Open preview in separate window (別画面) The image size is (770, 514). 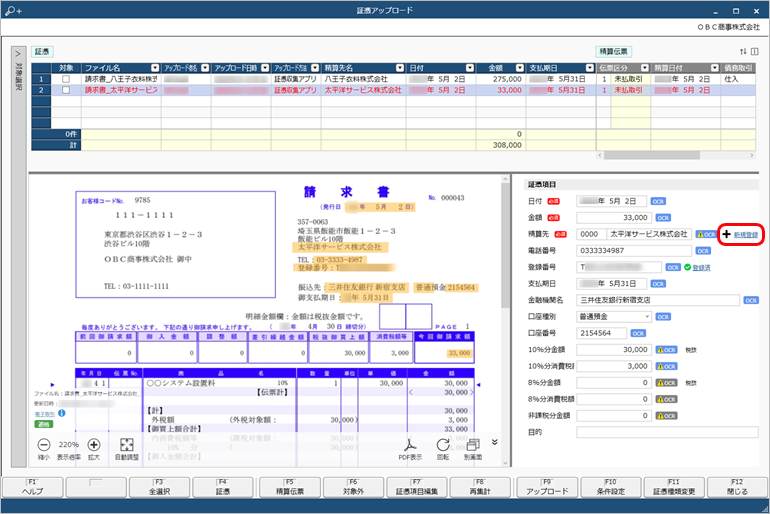[473, 445]
